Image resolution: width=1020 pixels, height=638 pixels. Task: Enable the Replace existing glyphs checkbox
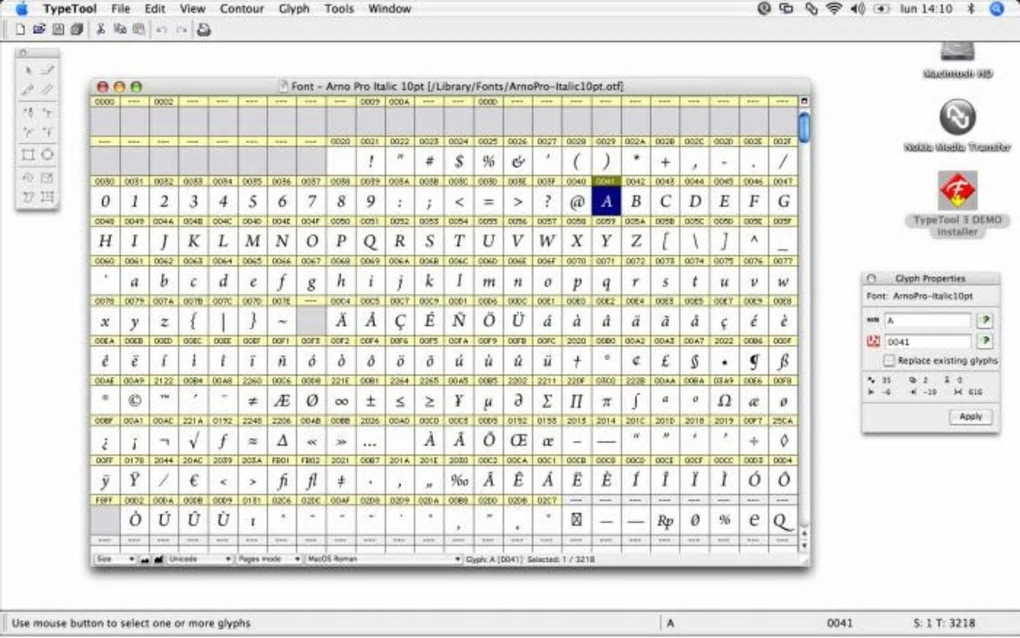(x=889, y=360)
